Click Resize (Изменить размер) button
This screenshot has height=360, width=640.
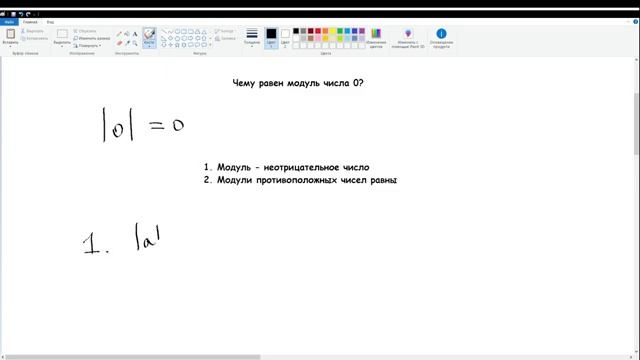tap(92, 38)
